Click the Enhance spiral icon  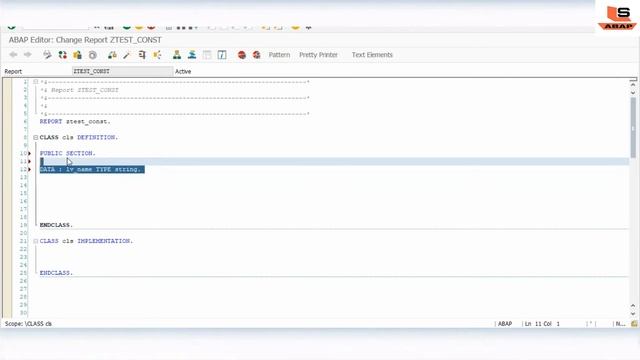(93, 55)
